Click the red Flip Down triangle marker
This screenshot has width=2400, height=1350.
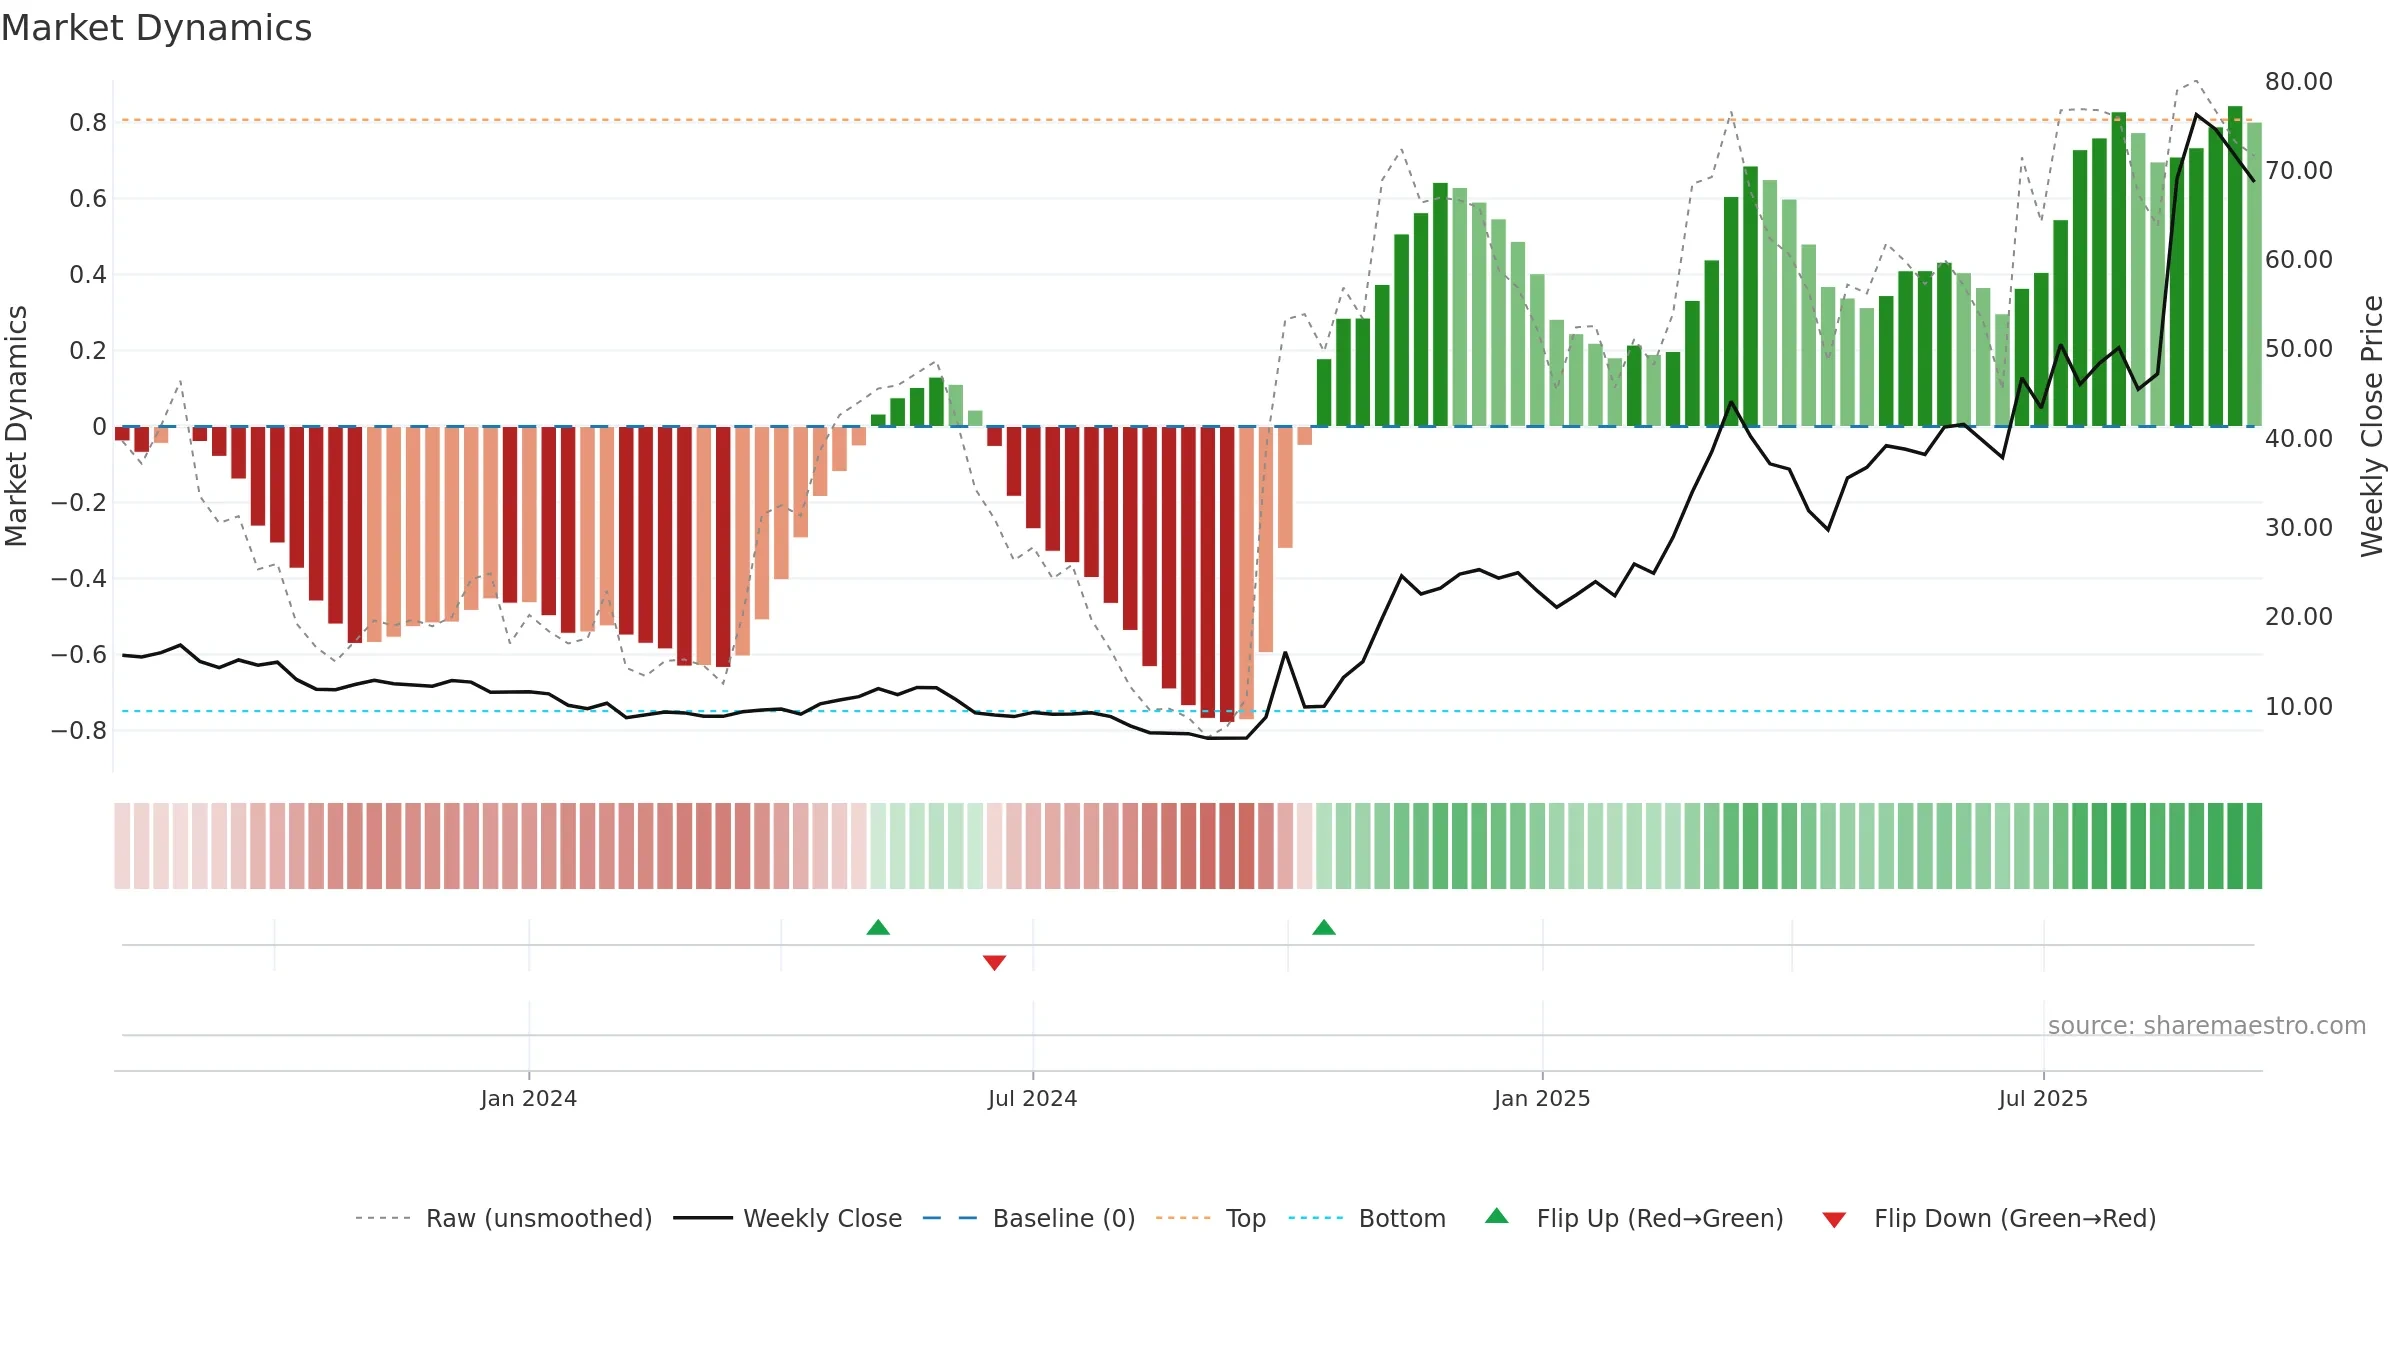[x=994, y=962]
